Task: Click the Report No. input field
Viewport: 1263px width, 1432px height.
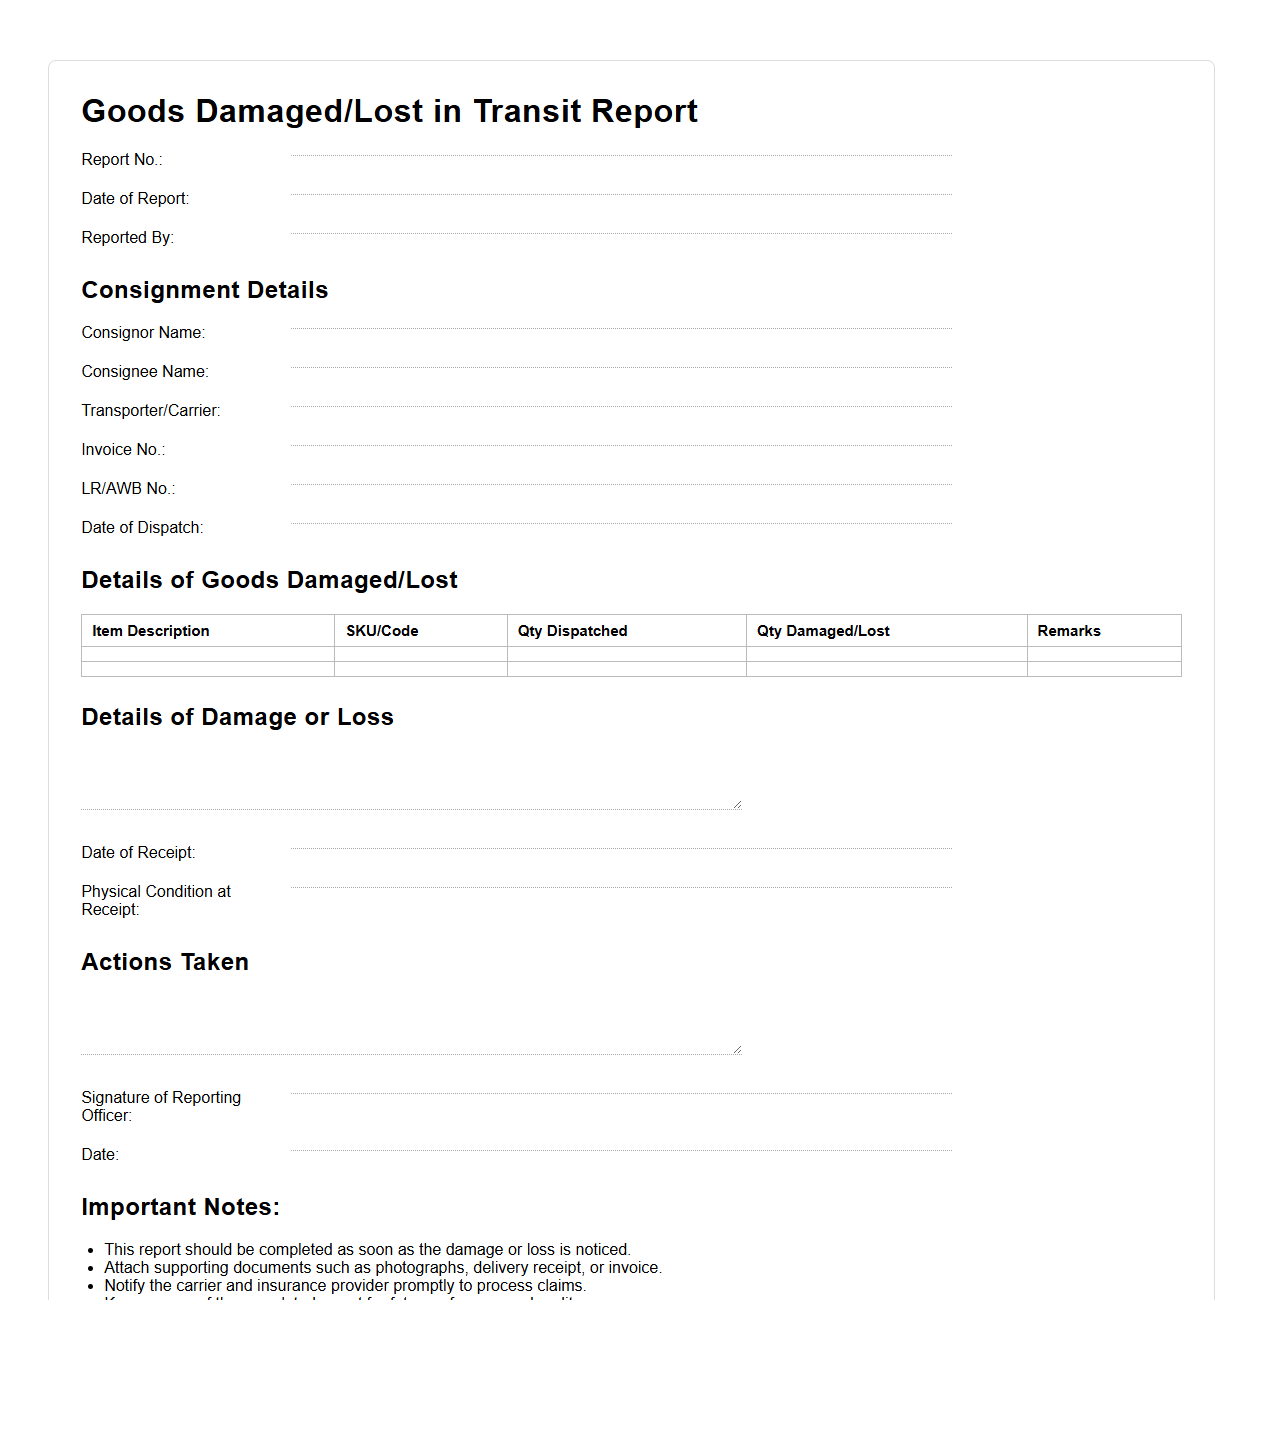Action: (x=620, y=147)
